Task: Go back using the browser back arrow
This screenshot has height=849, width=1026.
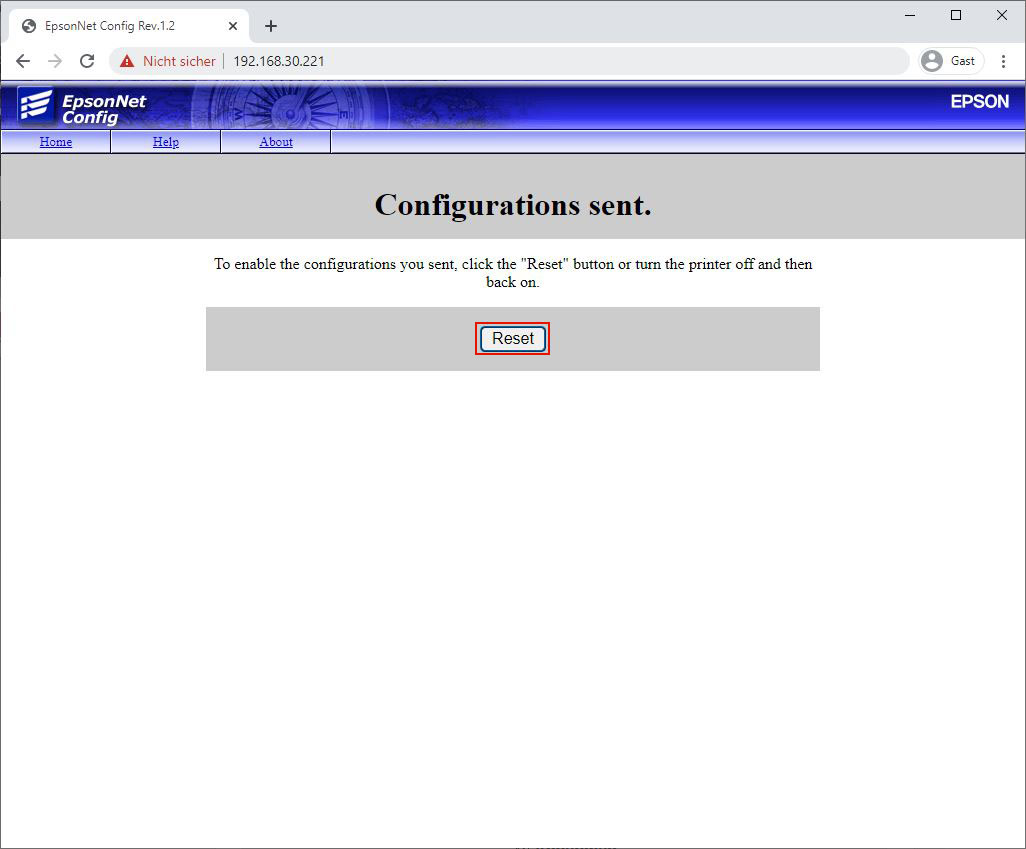Action: click(23, 61)
